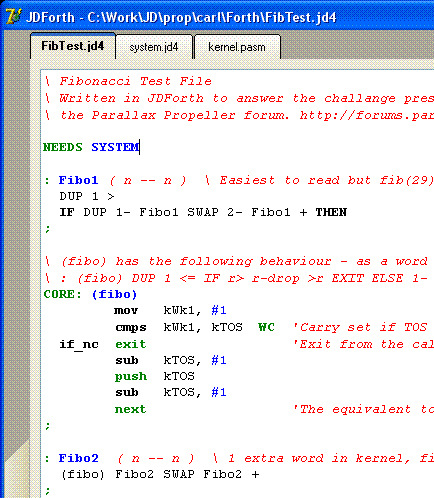The height and width of the screenshot is (498, 434).
Task: Click the JDForth application icon in title bar
Action: click(13, 16)
